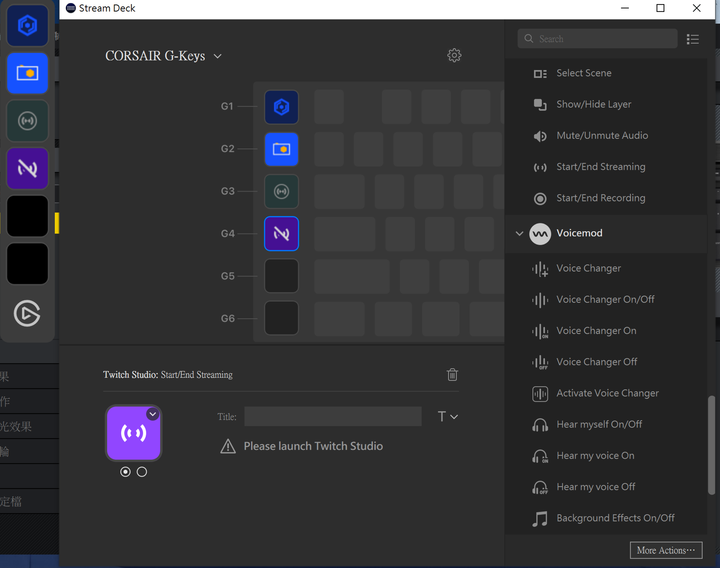Screen dimensions: 720x568
Task: Click the Hear my voice Off icon
Action: (x=540, y=487)
